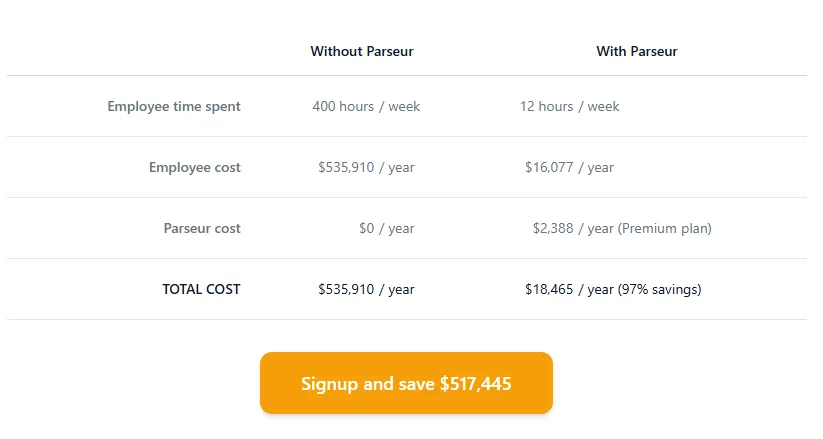Click "/ year" beside $16,077
This screenshot has width=823, height=439.
pos(596,167)
